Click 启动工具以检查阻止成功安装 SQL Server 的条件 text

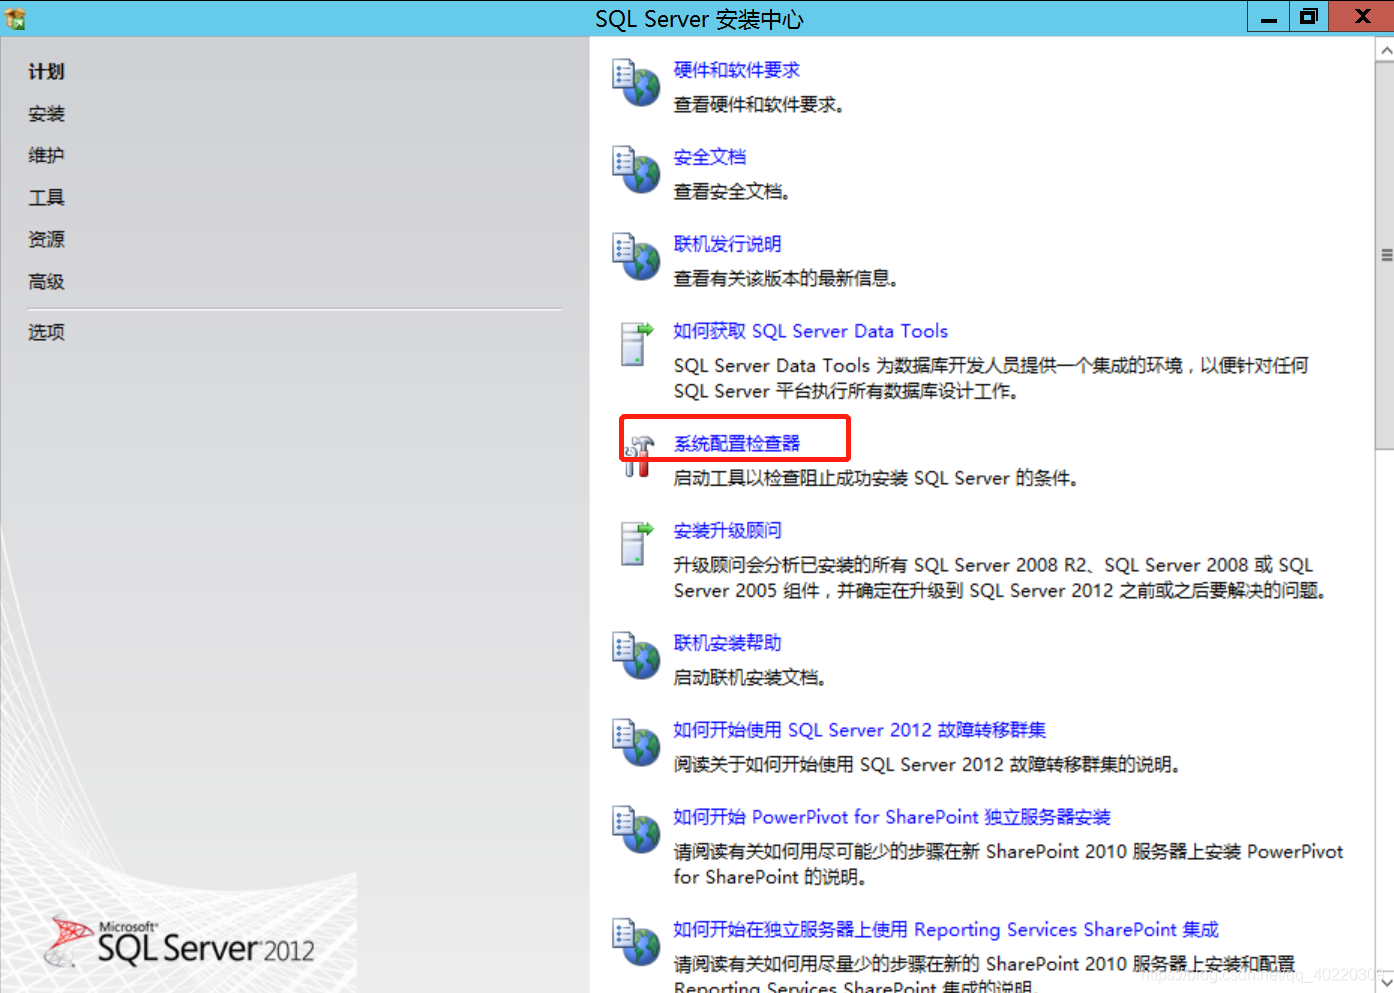876,478
